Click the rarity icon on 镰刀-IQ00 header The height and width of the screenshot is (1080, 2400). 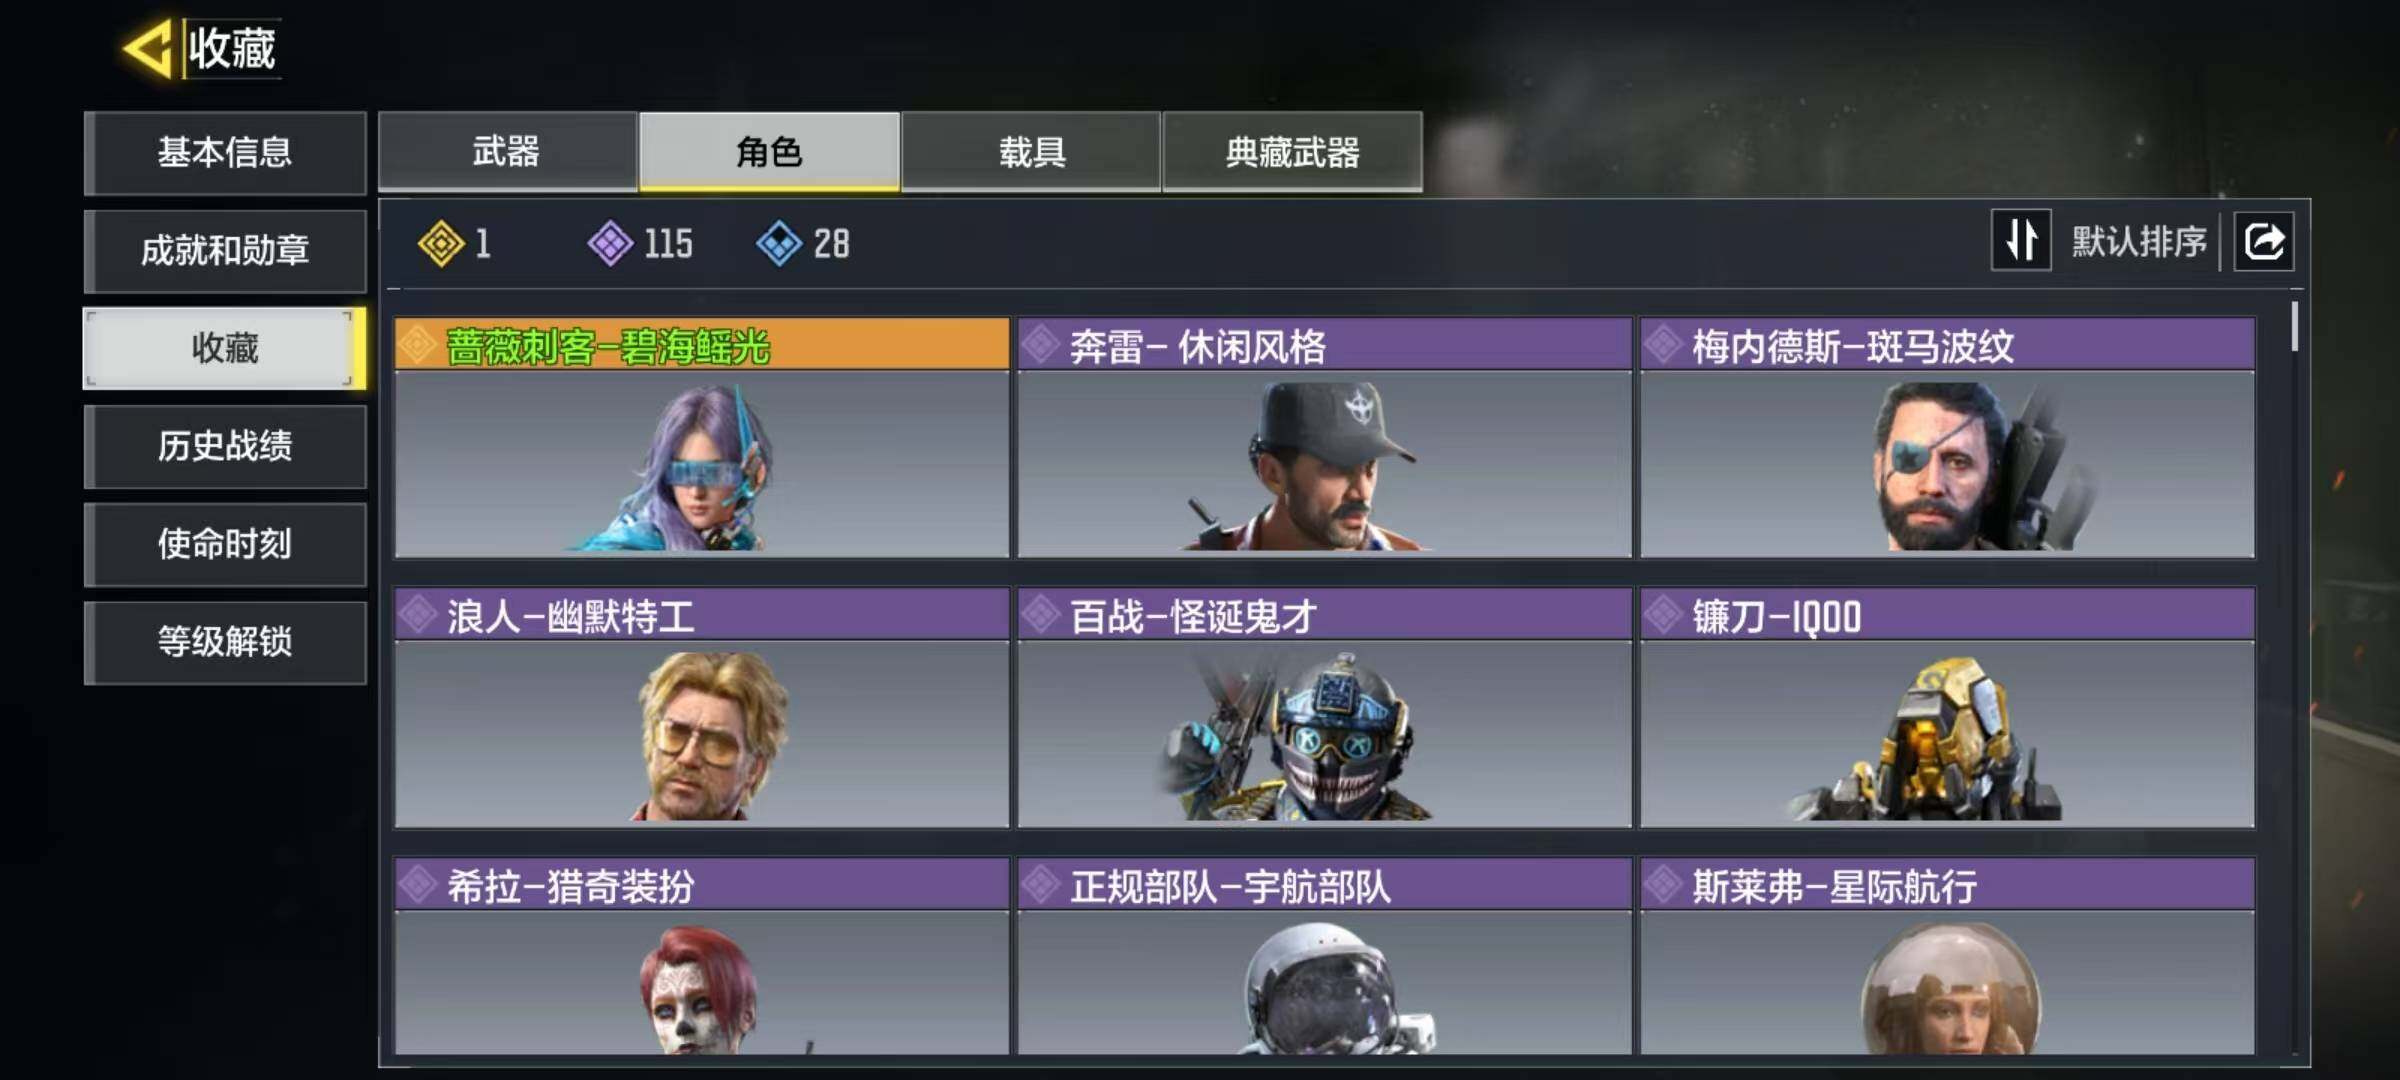coord(1664,615)
